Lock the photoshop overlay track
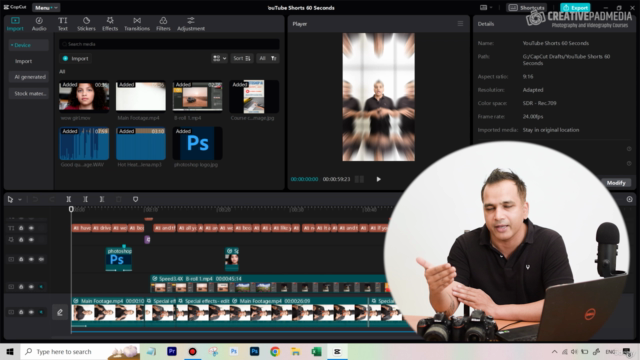 21,259
